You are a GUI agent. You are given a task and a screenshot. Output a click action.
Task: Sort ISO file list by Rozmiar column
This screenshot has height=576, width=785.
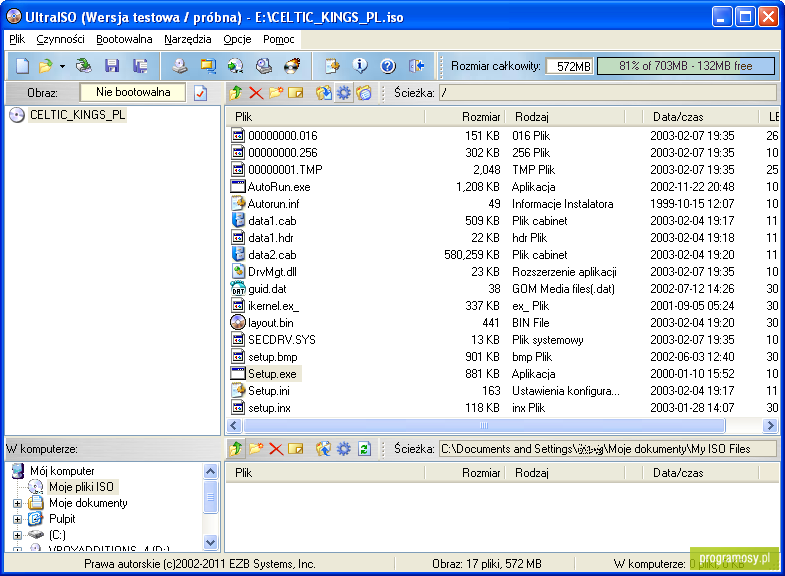[x=465, y=117]
